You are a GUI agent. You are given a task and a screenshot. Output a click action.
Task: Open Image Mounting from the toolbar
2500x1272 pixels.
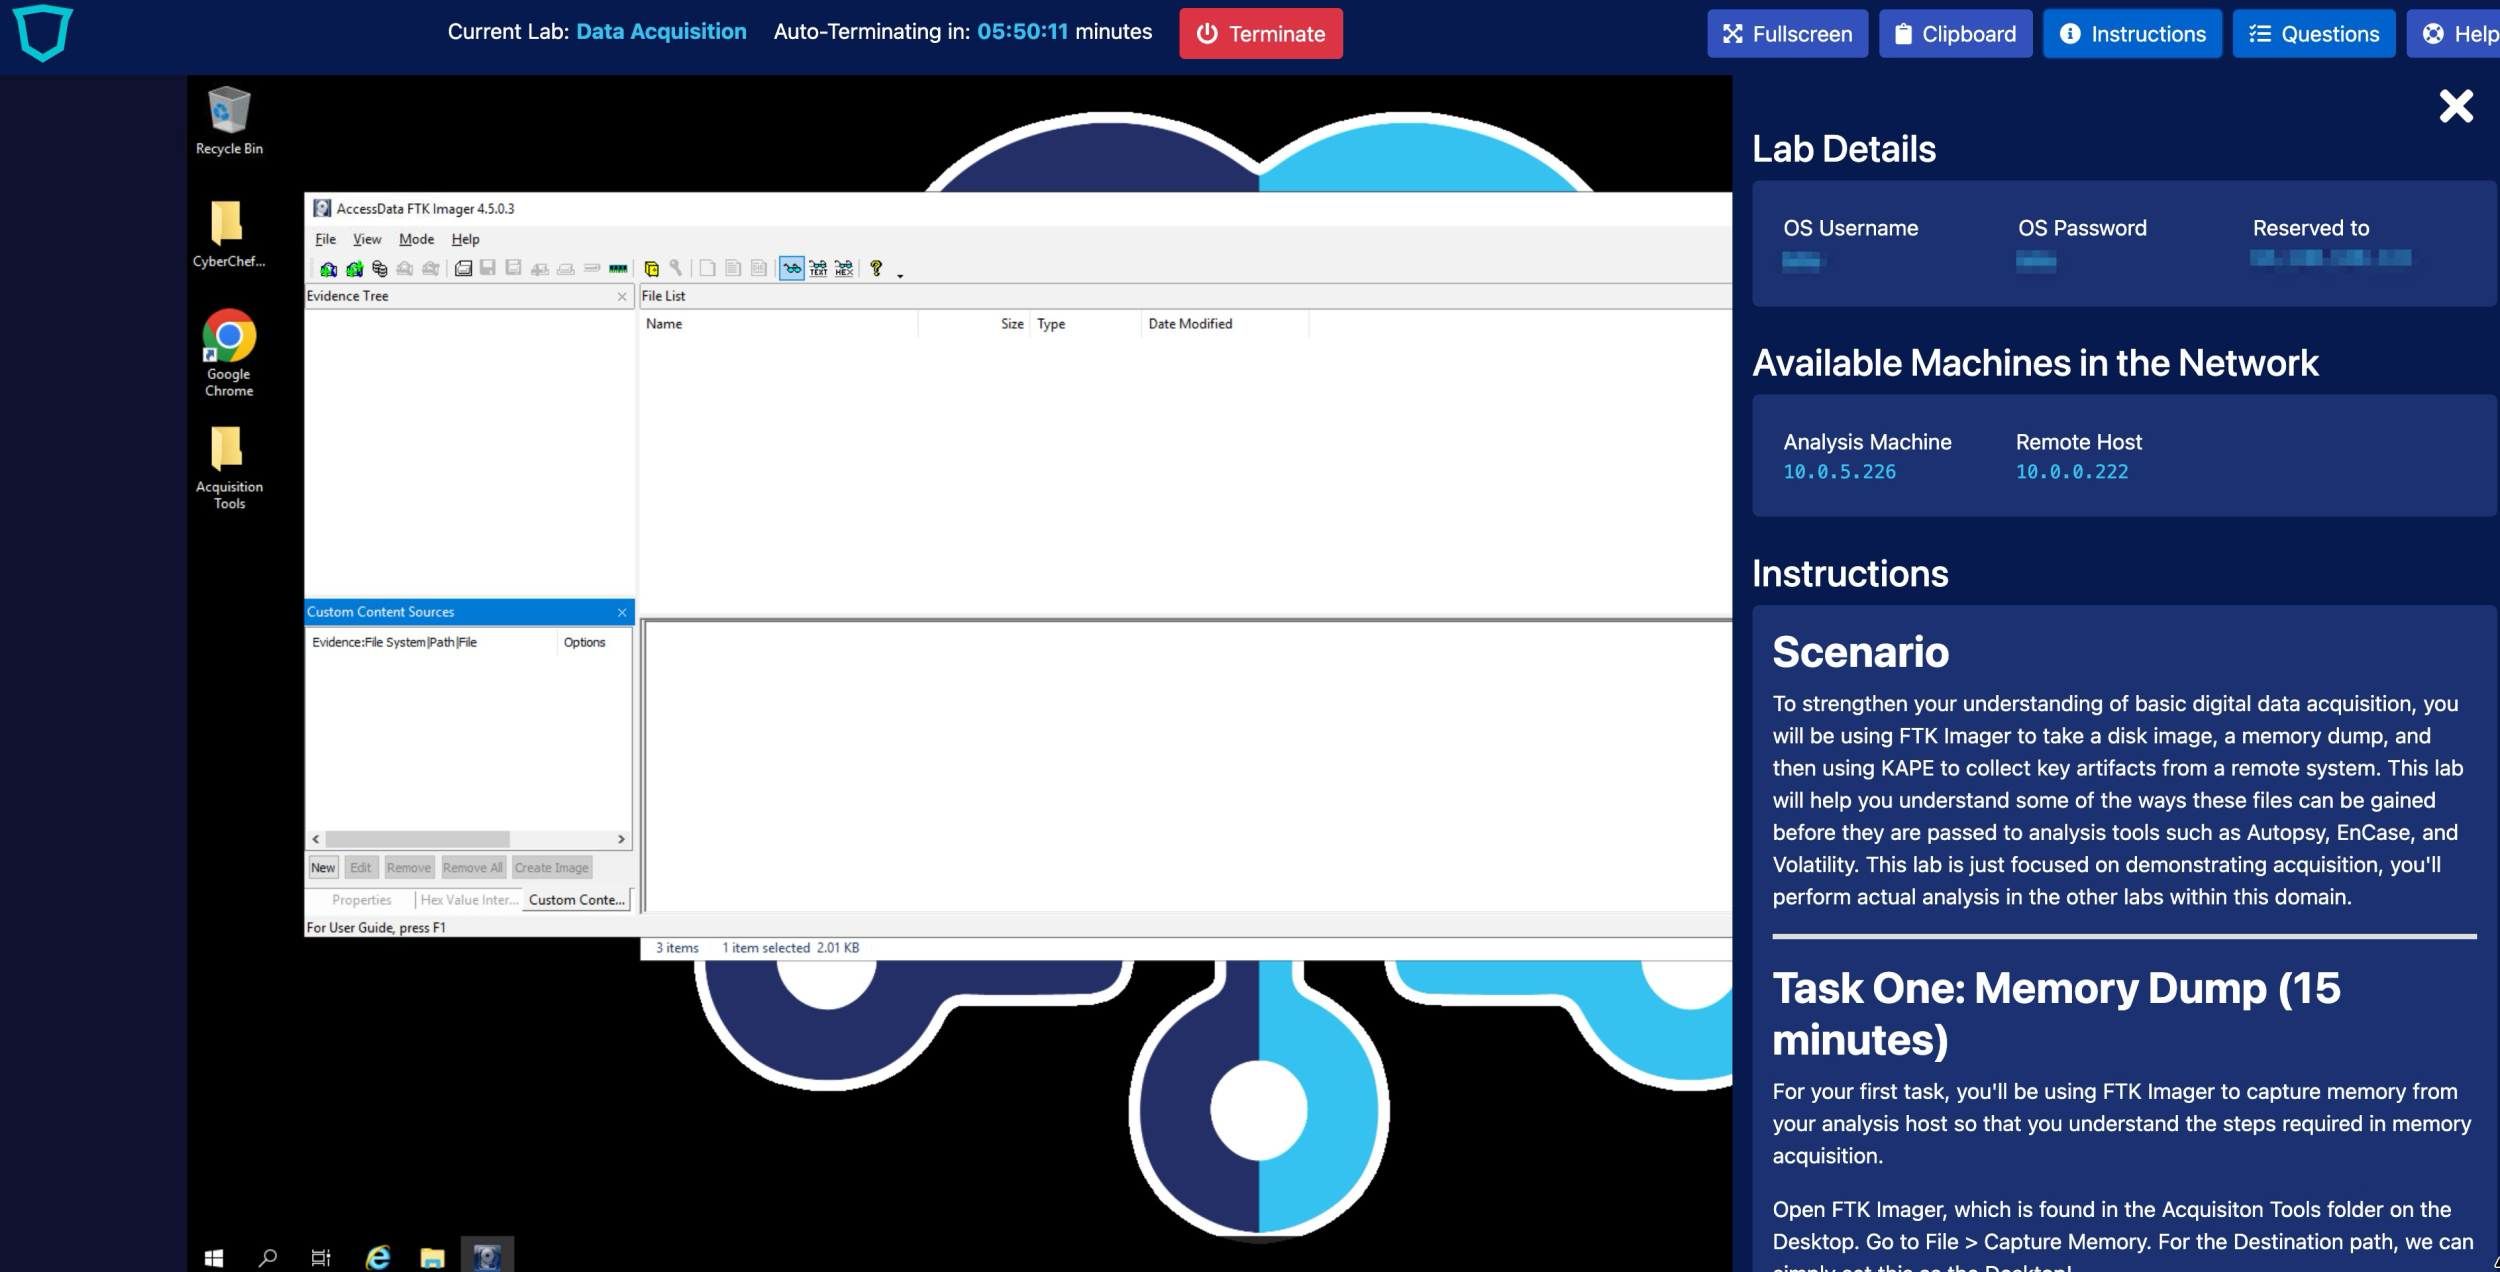pyautogui.click(x=380, y=268)
